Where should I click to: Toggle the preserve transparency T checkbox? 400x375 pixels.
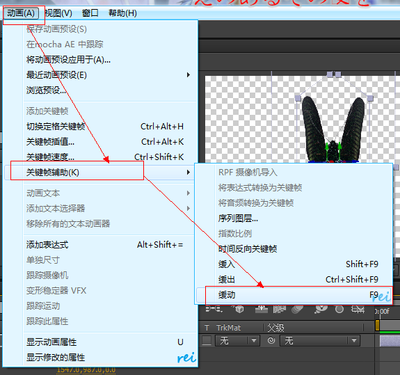(x=207, y=341)
